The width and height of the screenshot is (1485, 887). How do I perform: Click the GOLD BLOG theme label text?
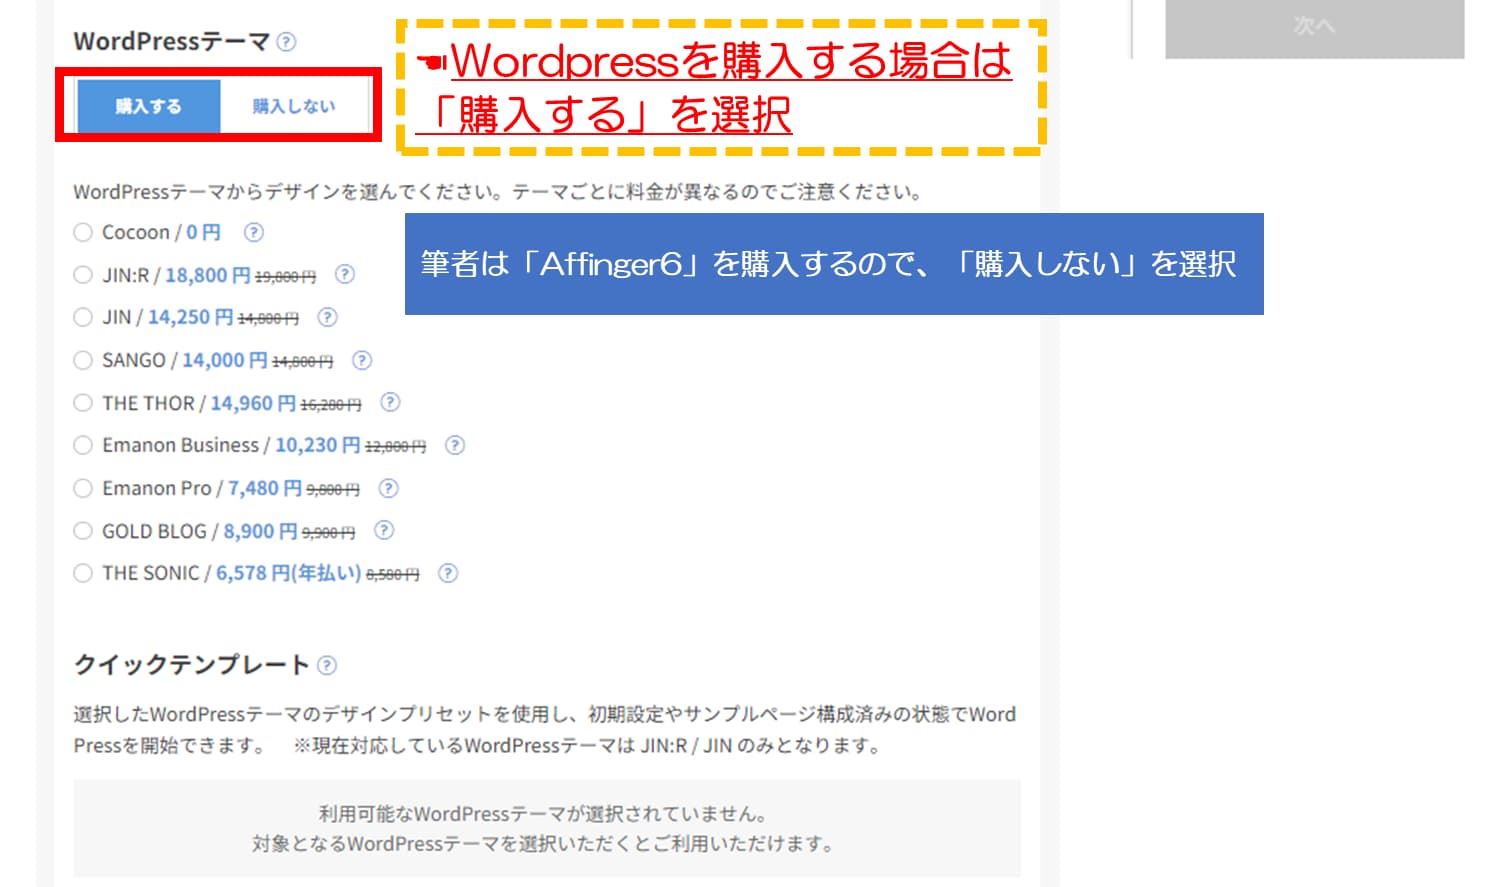pyautogui.click(x=228, y=531)
